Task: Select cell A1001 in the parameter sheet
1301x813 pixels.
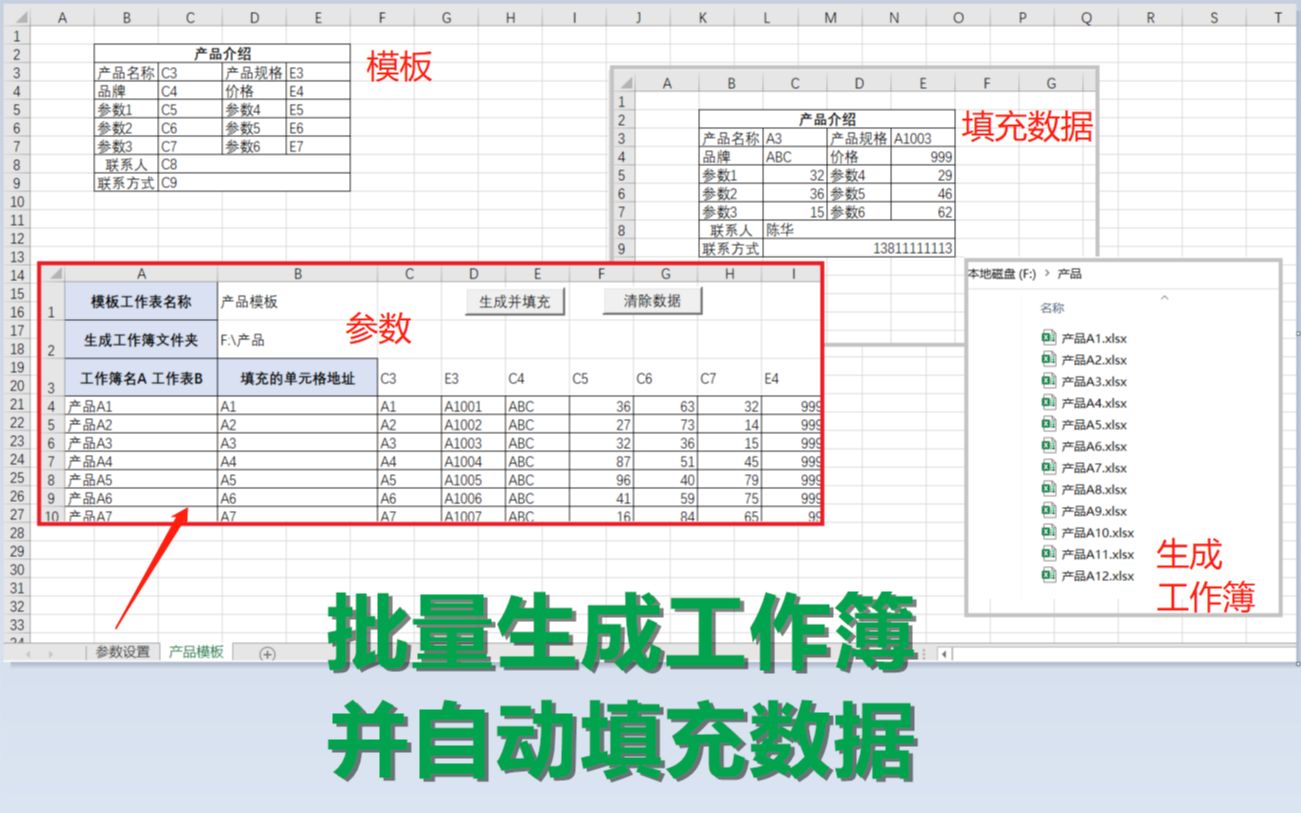Action: tap(473, 406)
